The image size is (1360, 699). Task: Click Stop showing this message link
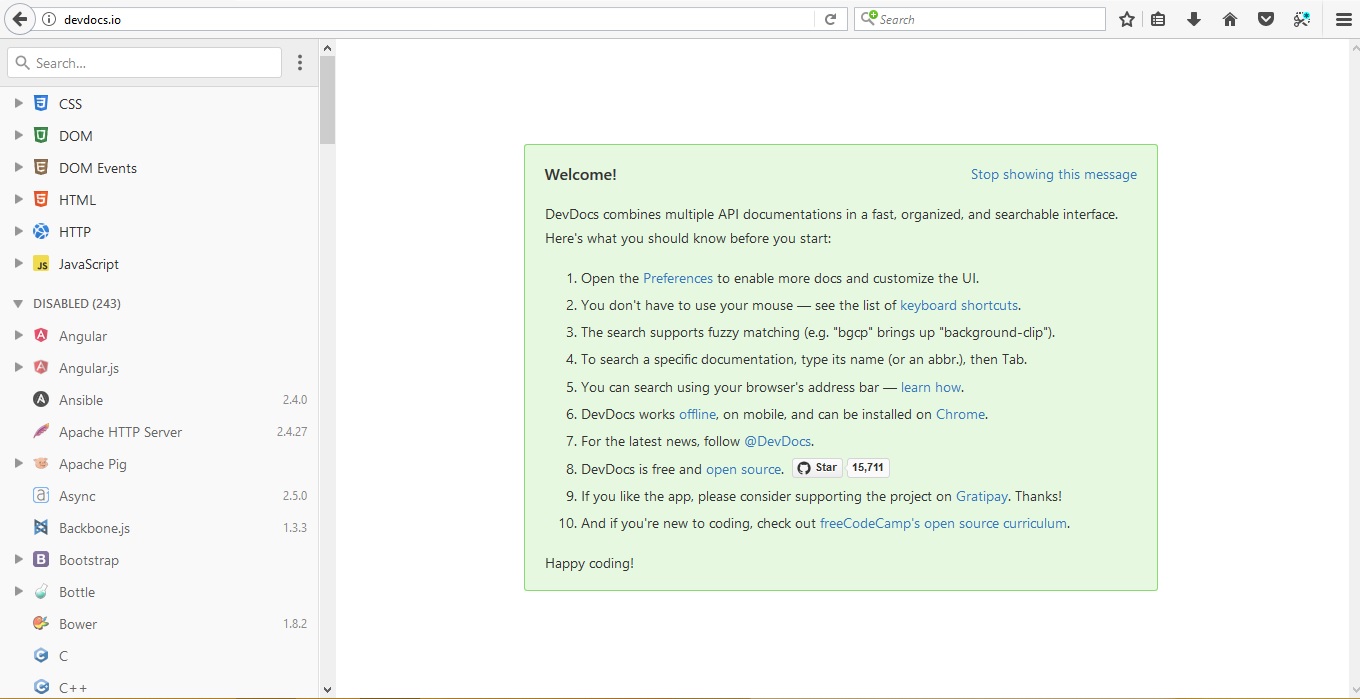coord(1054,174)
